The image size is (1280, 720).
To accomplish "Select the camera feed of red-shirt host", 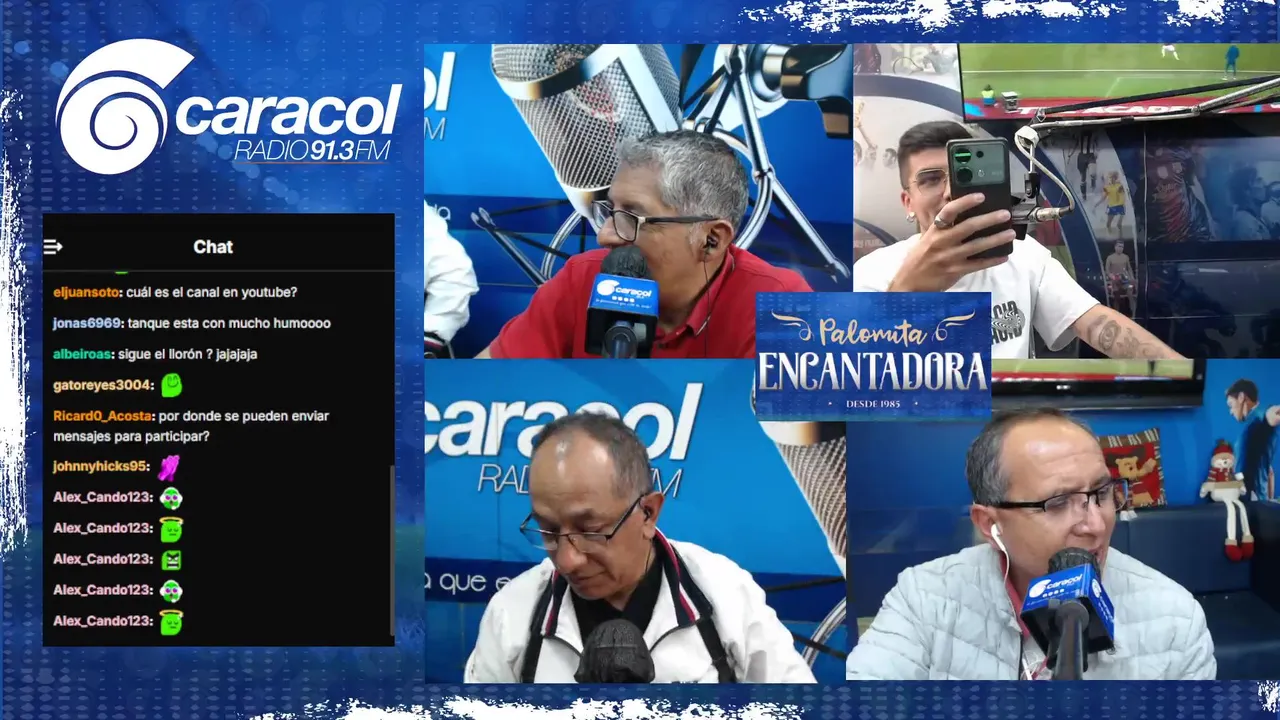I will [638, 201].
